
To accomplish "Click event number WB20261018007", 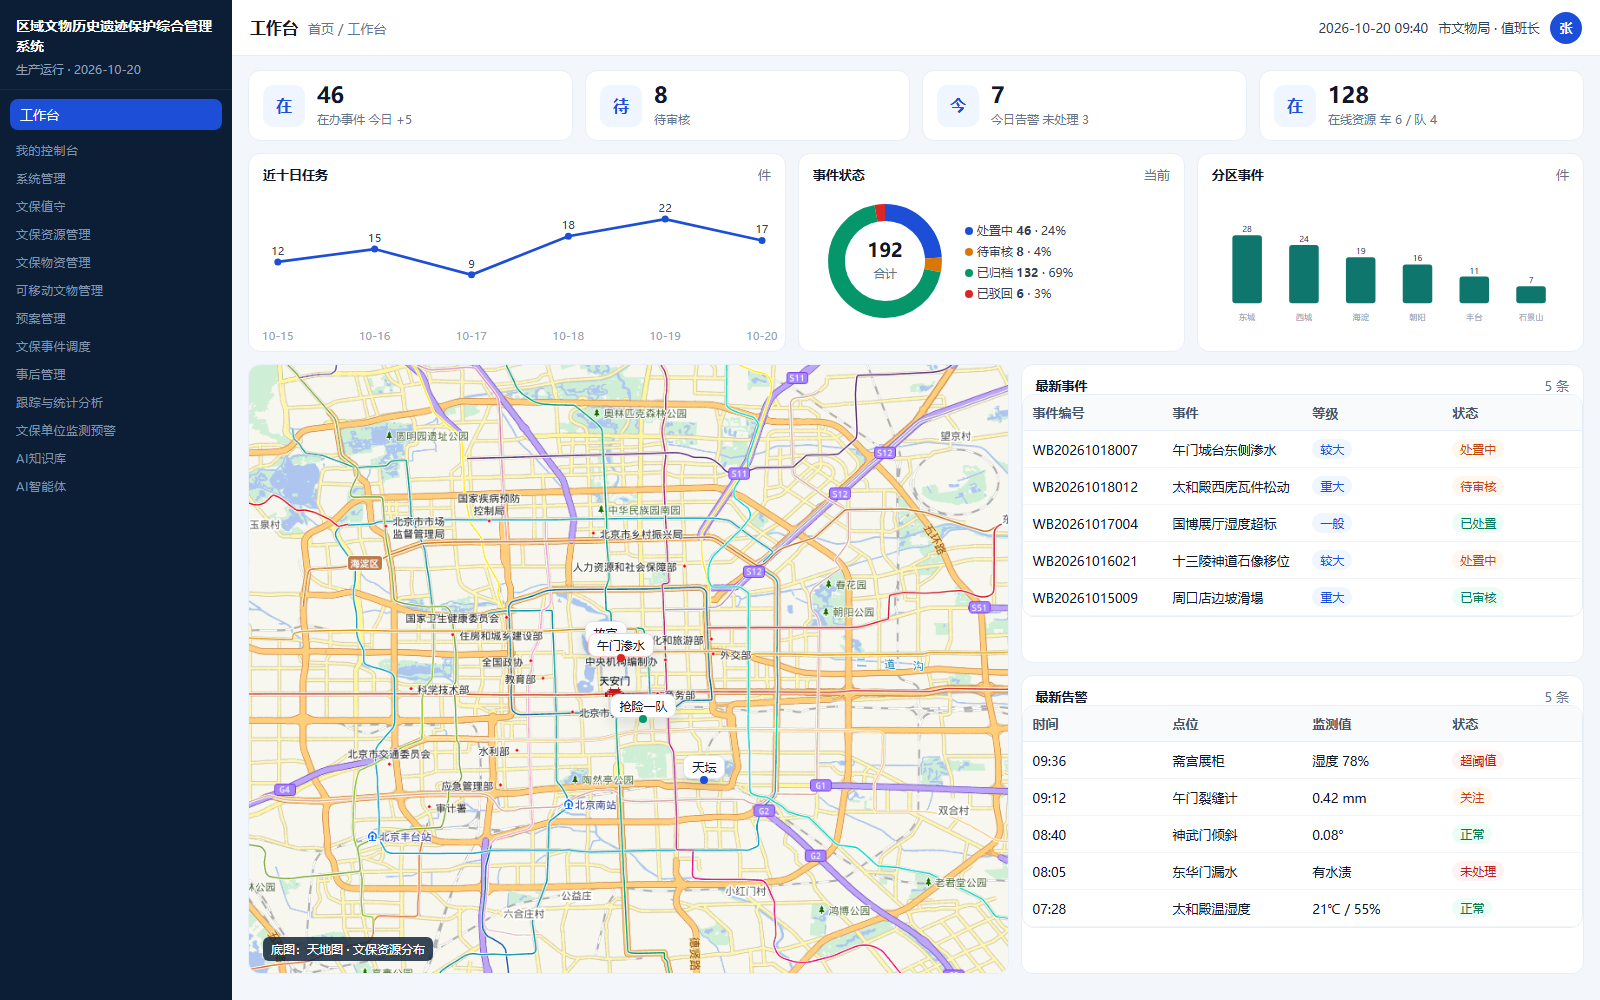I will [x=1085, y=450].
